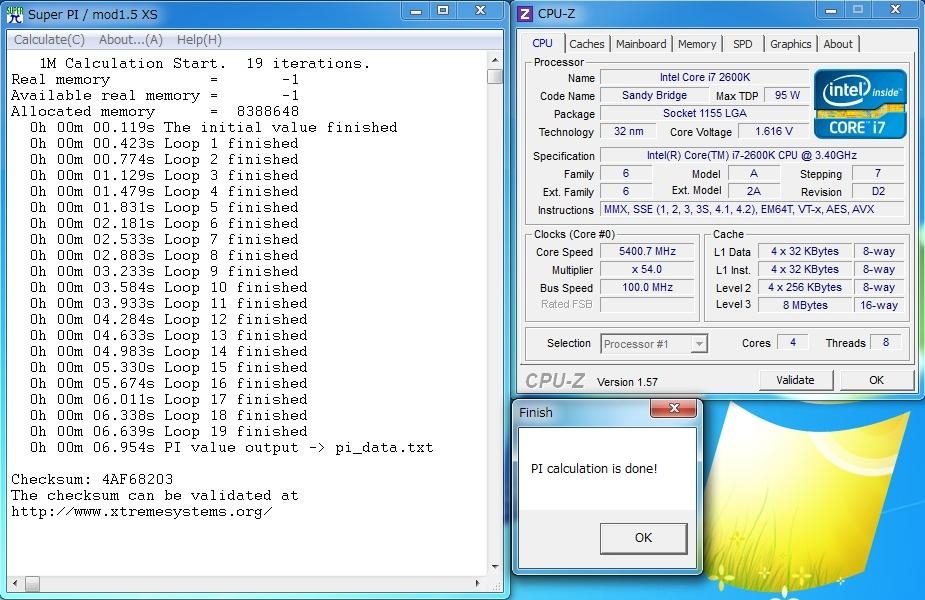Click the Super PI title bar icon
Viewport: 925px width, 600px height.
click(15, 14)
